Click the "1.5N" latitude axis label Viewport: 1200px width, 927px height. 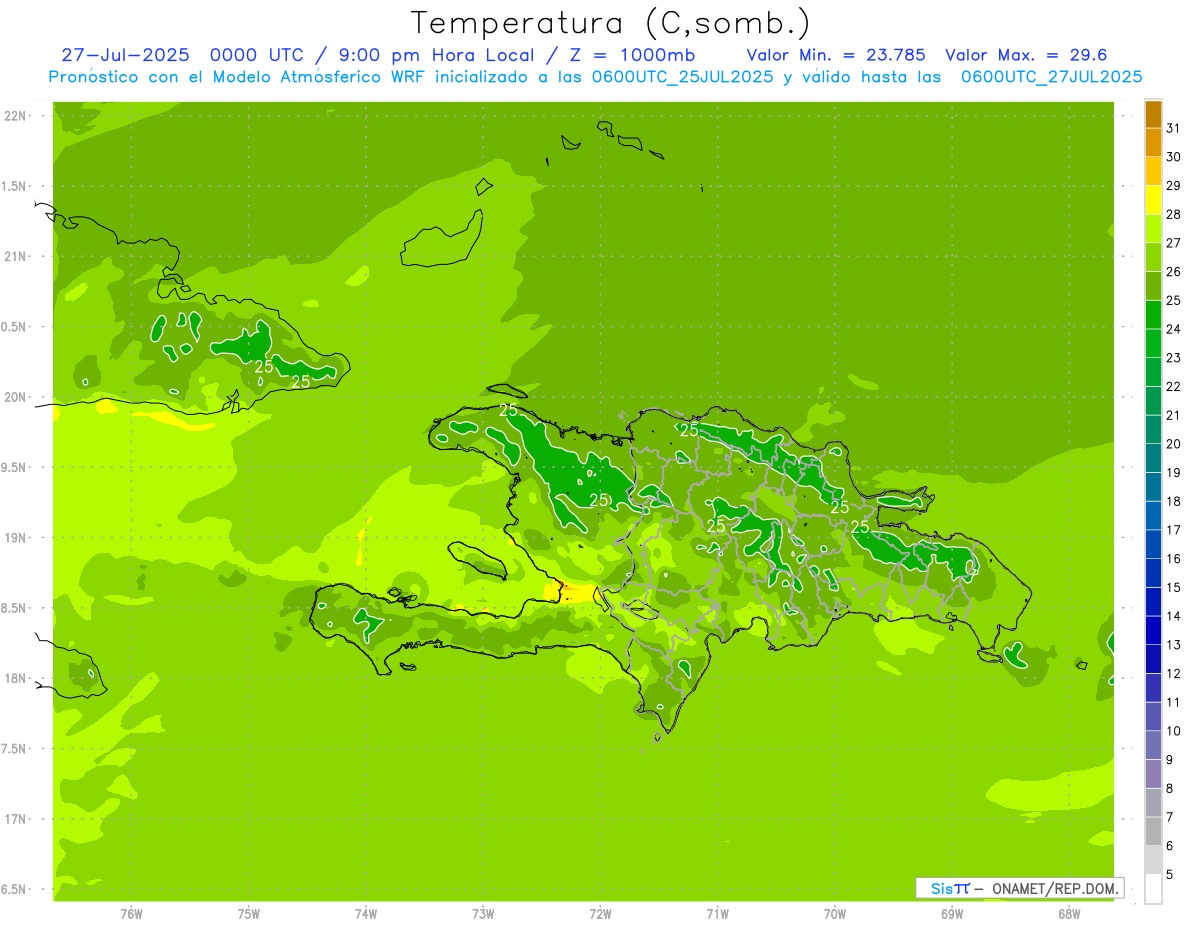[x=15, y=187]
